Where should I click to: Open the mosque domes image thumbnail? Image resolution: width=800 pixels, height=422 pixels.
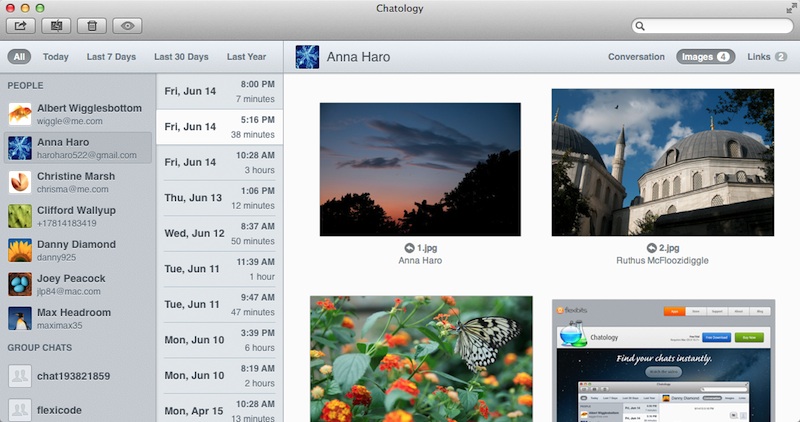pos(663,162)
